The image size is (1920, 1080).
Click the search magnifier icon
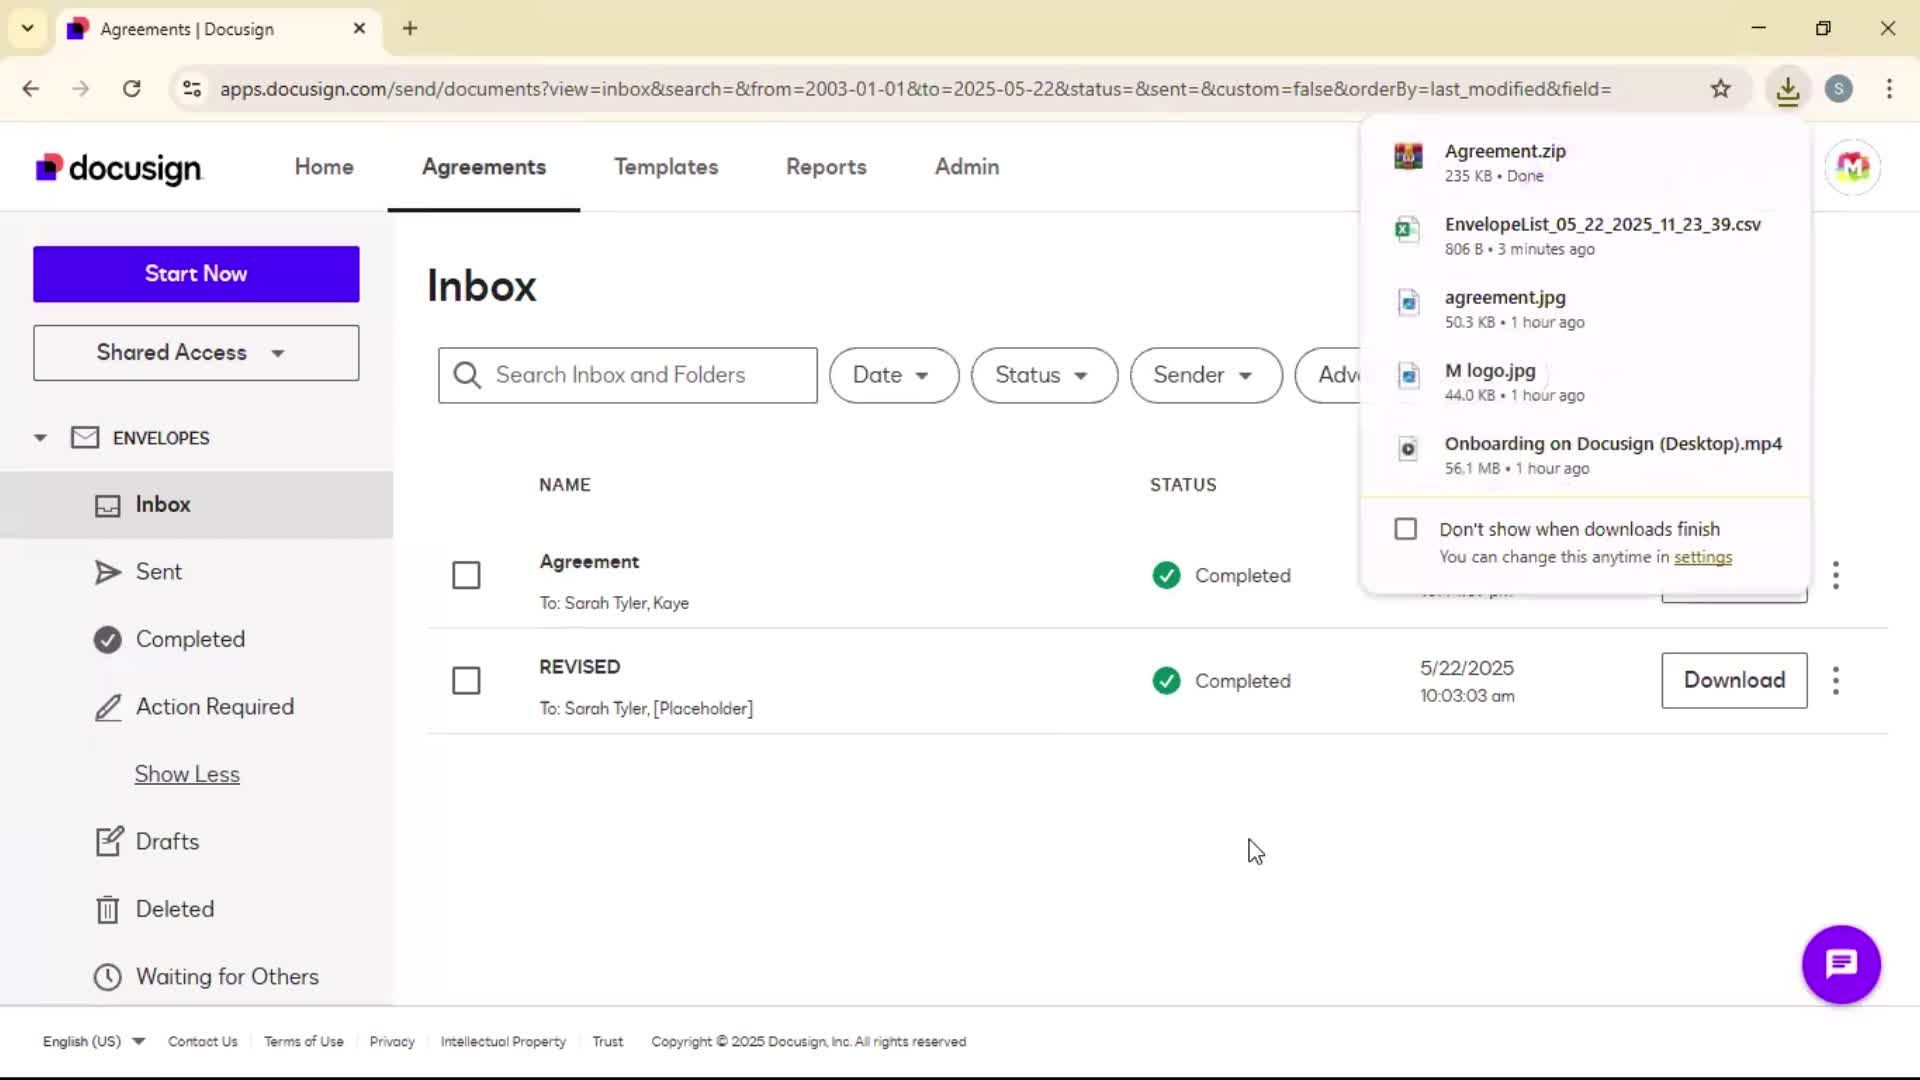467,375
